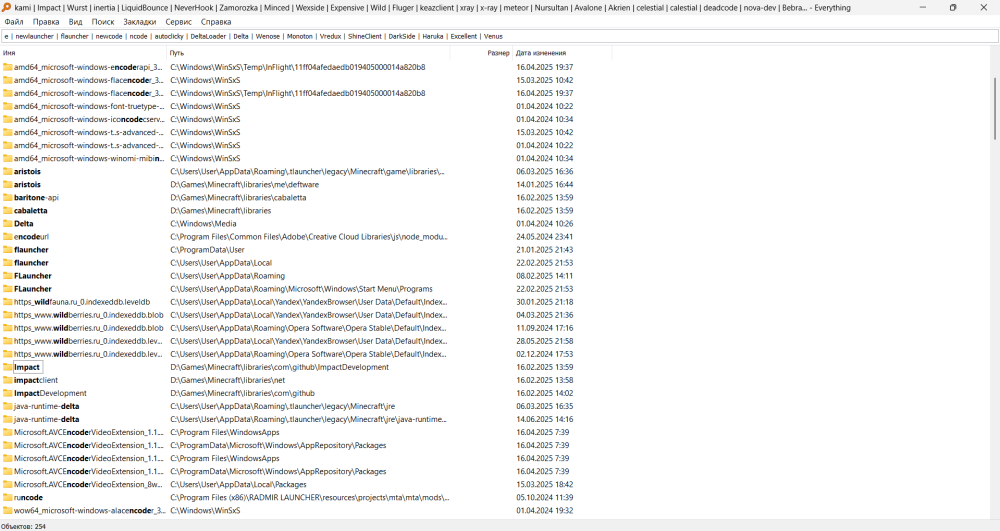Screen dimensions: 1000x531
Task: Click date 05.10.2024 11:39
Action: [x=545, y=497]
